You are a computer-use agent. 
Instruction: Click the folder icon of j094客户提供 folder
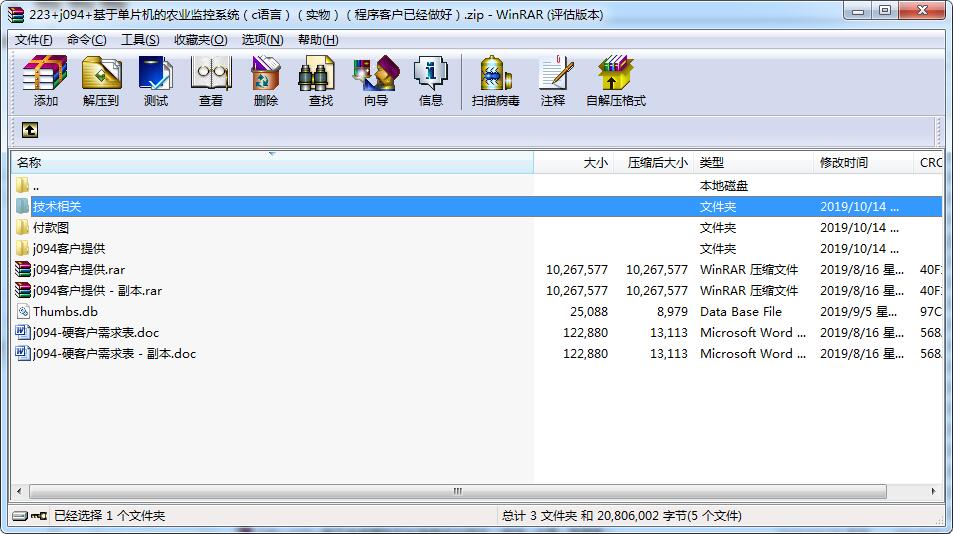click(x=22, y=248)
